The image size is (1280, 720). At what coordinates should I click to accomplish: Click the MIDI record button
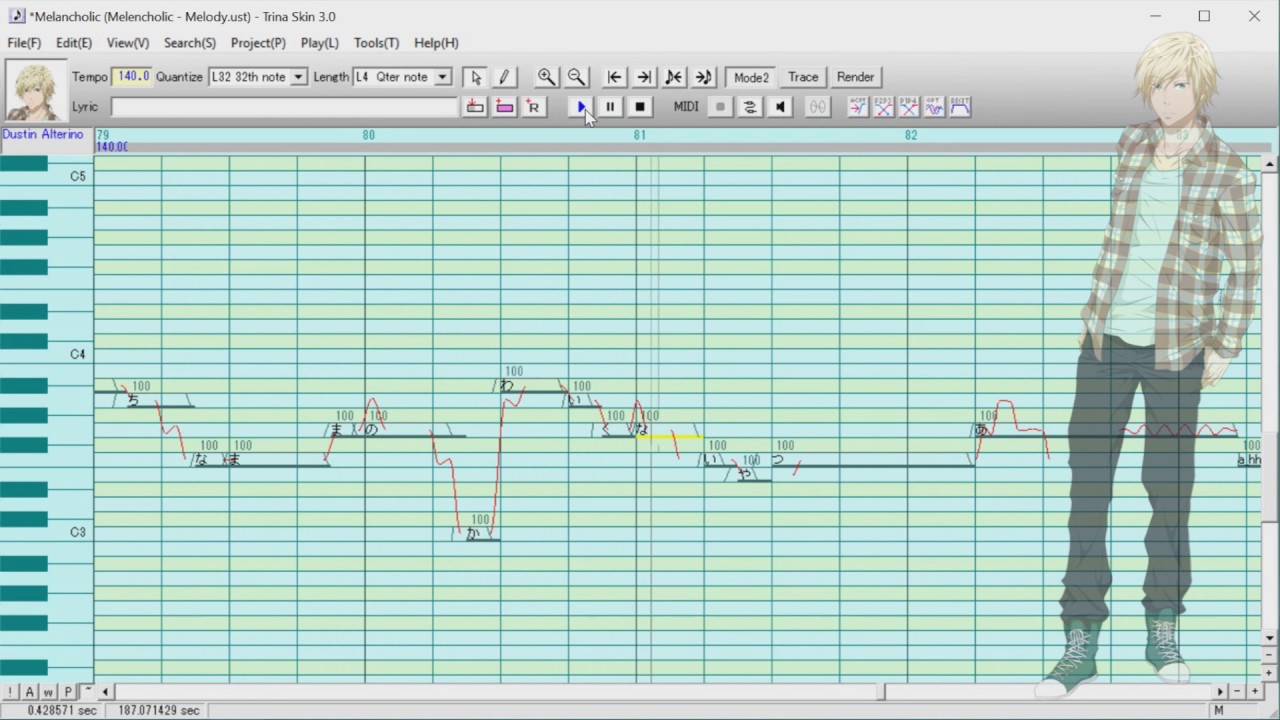coord(720,107)
